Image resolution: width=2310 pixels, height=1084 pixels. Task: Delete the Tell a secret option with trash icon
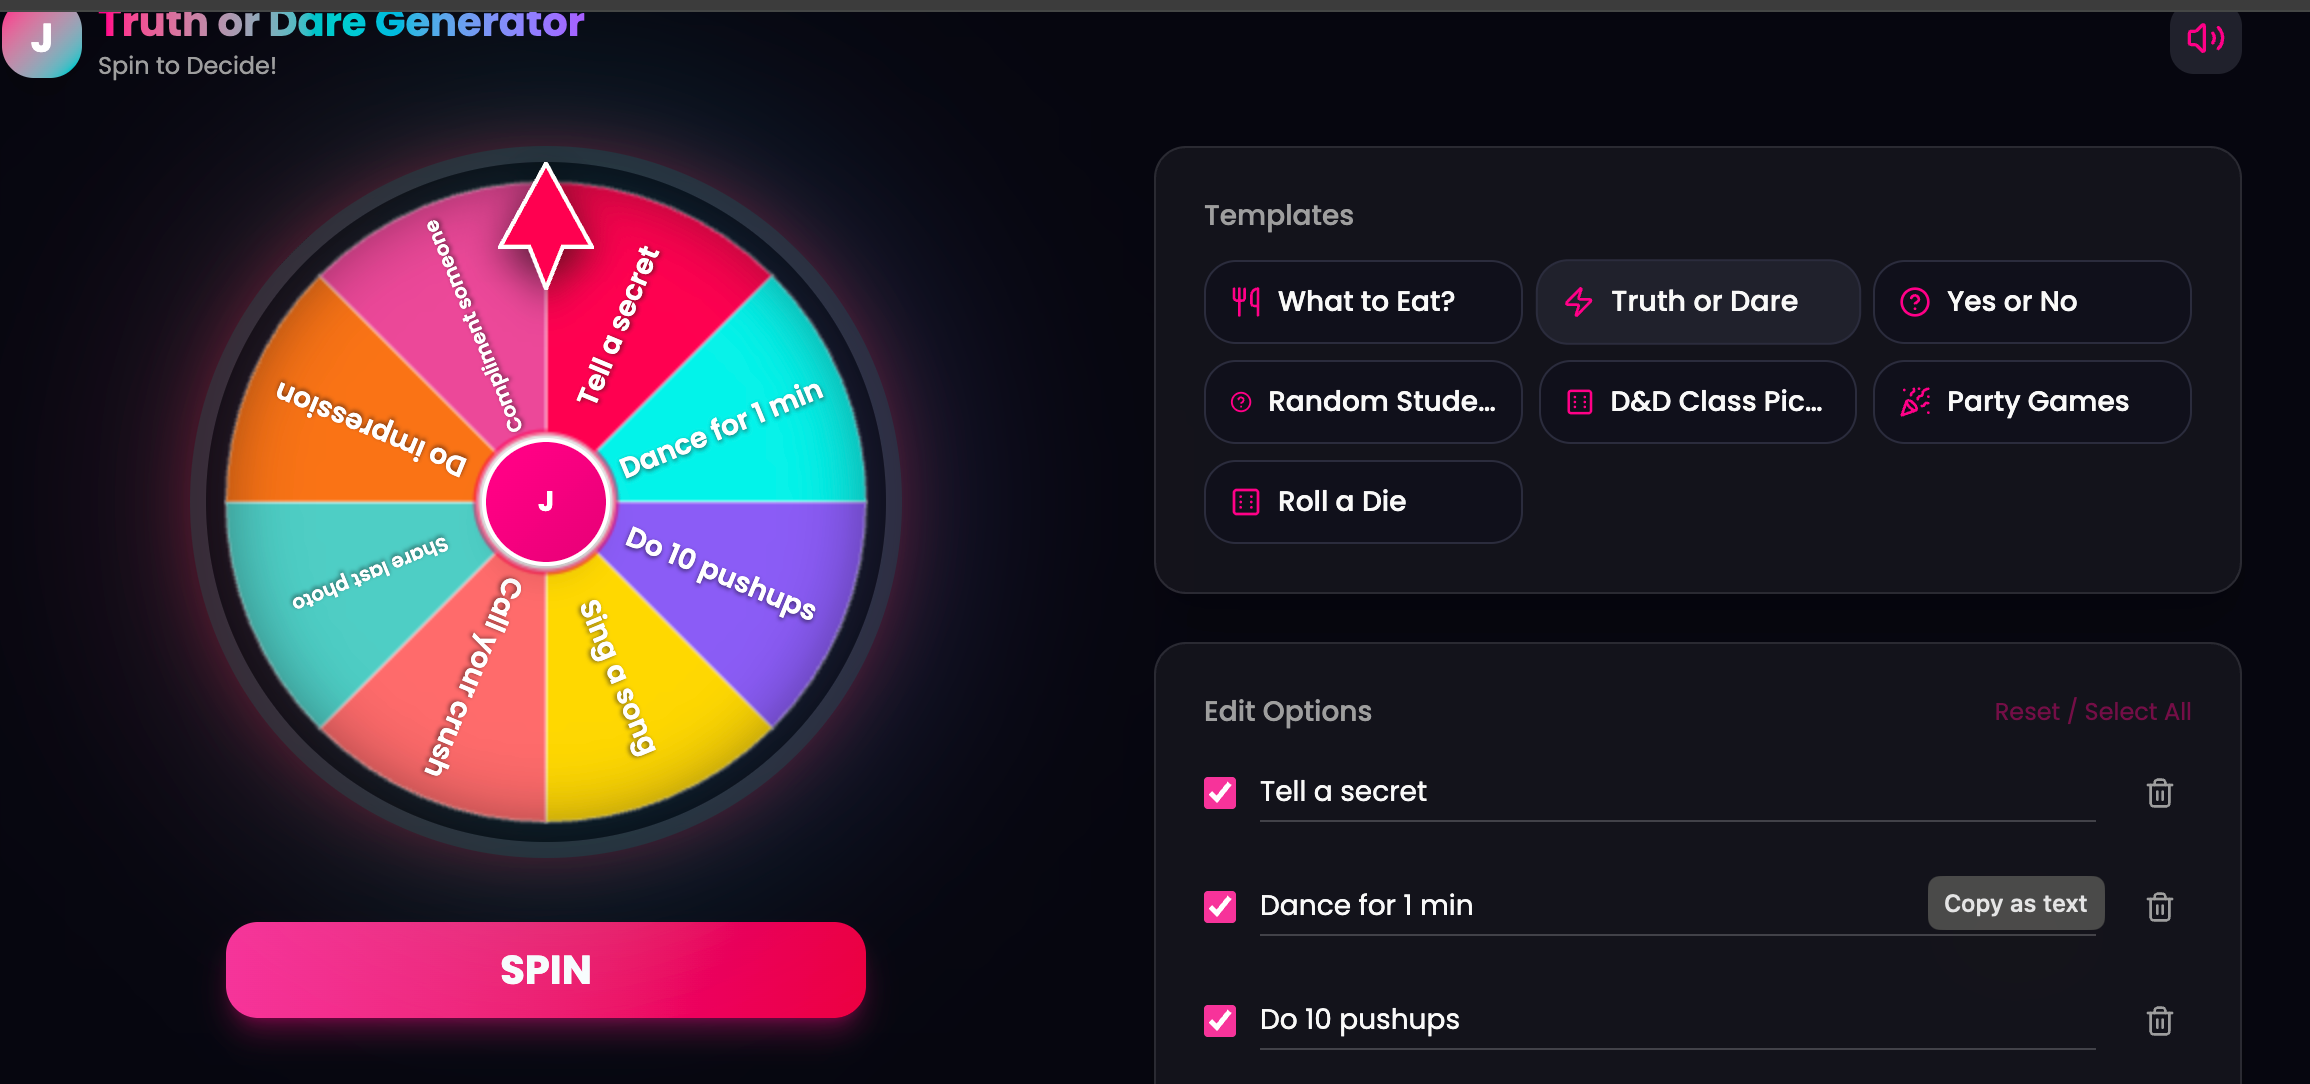2160,793
